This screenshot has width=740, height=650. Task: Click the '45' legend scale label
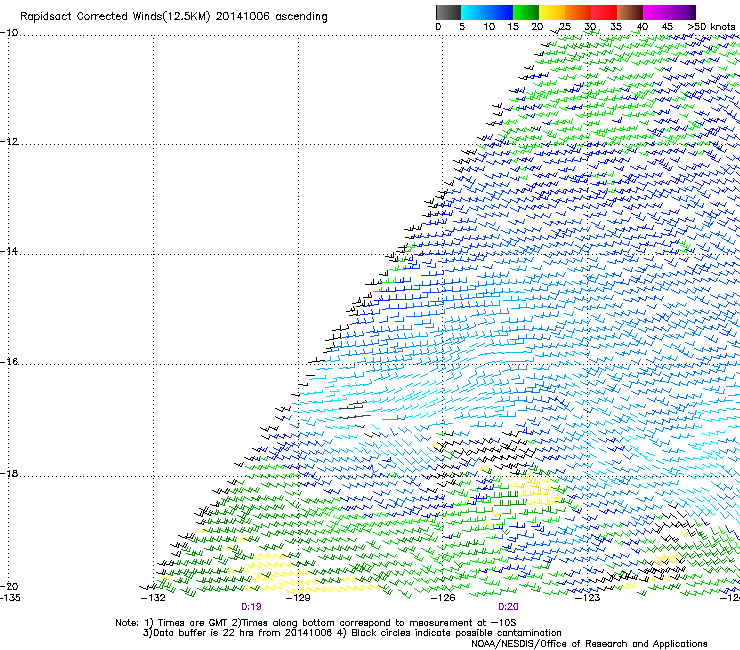pyautogui.click(x=667, y=27)
